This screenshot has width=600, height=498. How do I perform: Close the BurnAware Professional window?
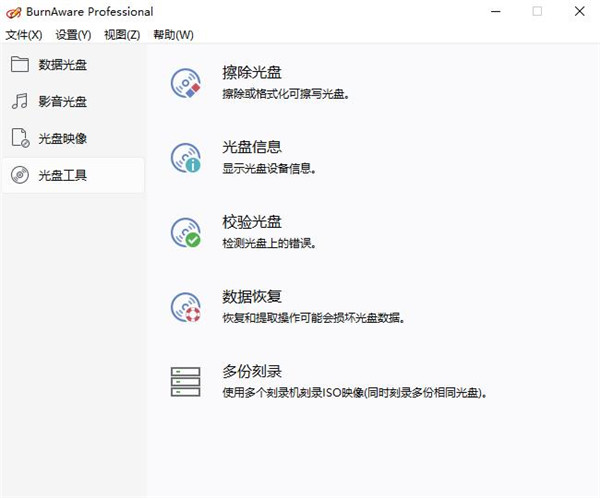point(580,11)
